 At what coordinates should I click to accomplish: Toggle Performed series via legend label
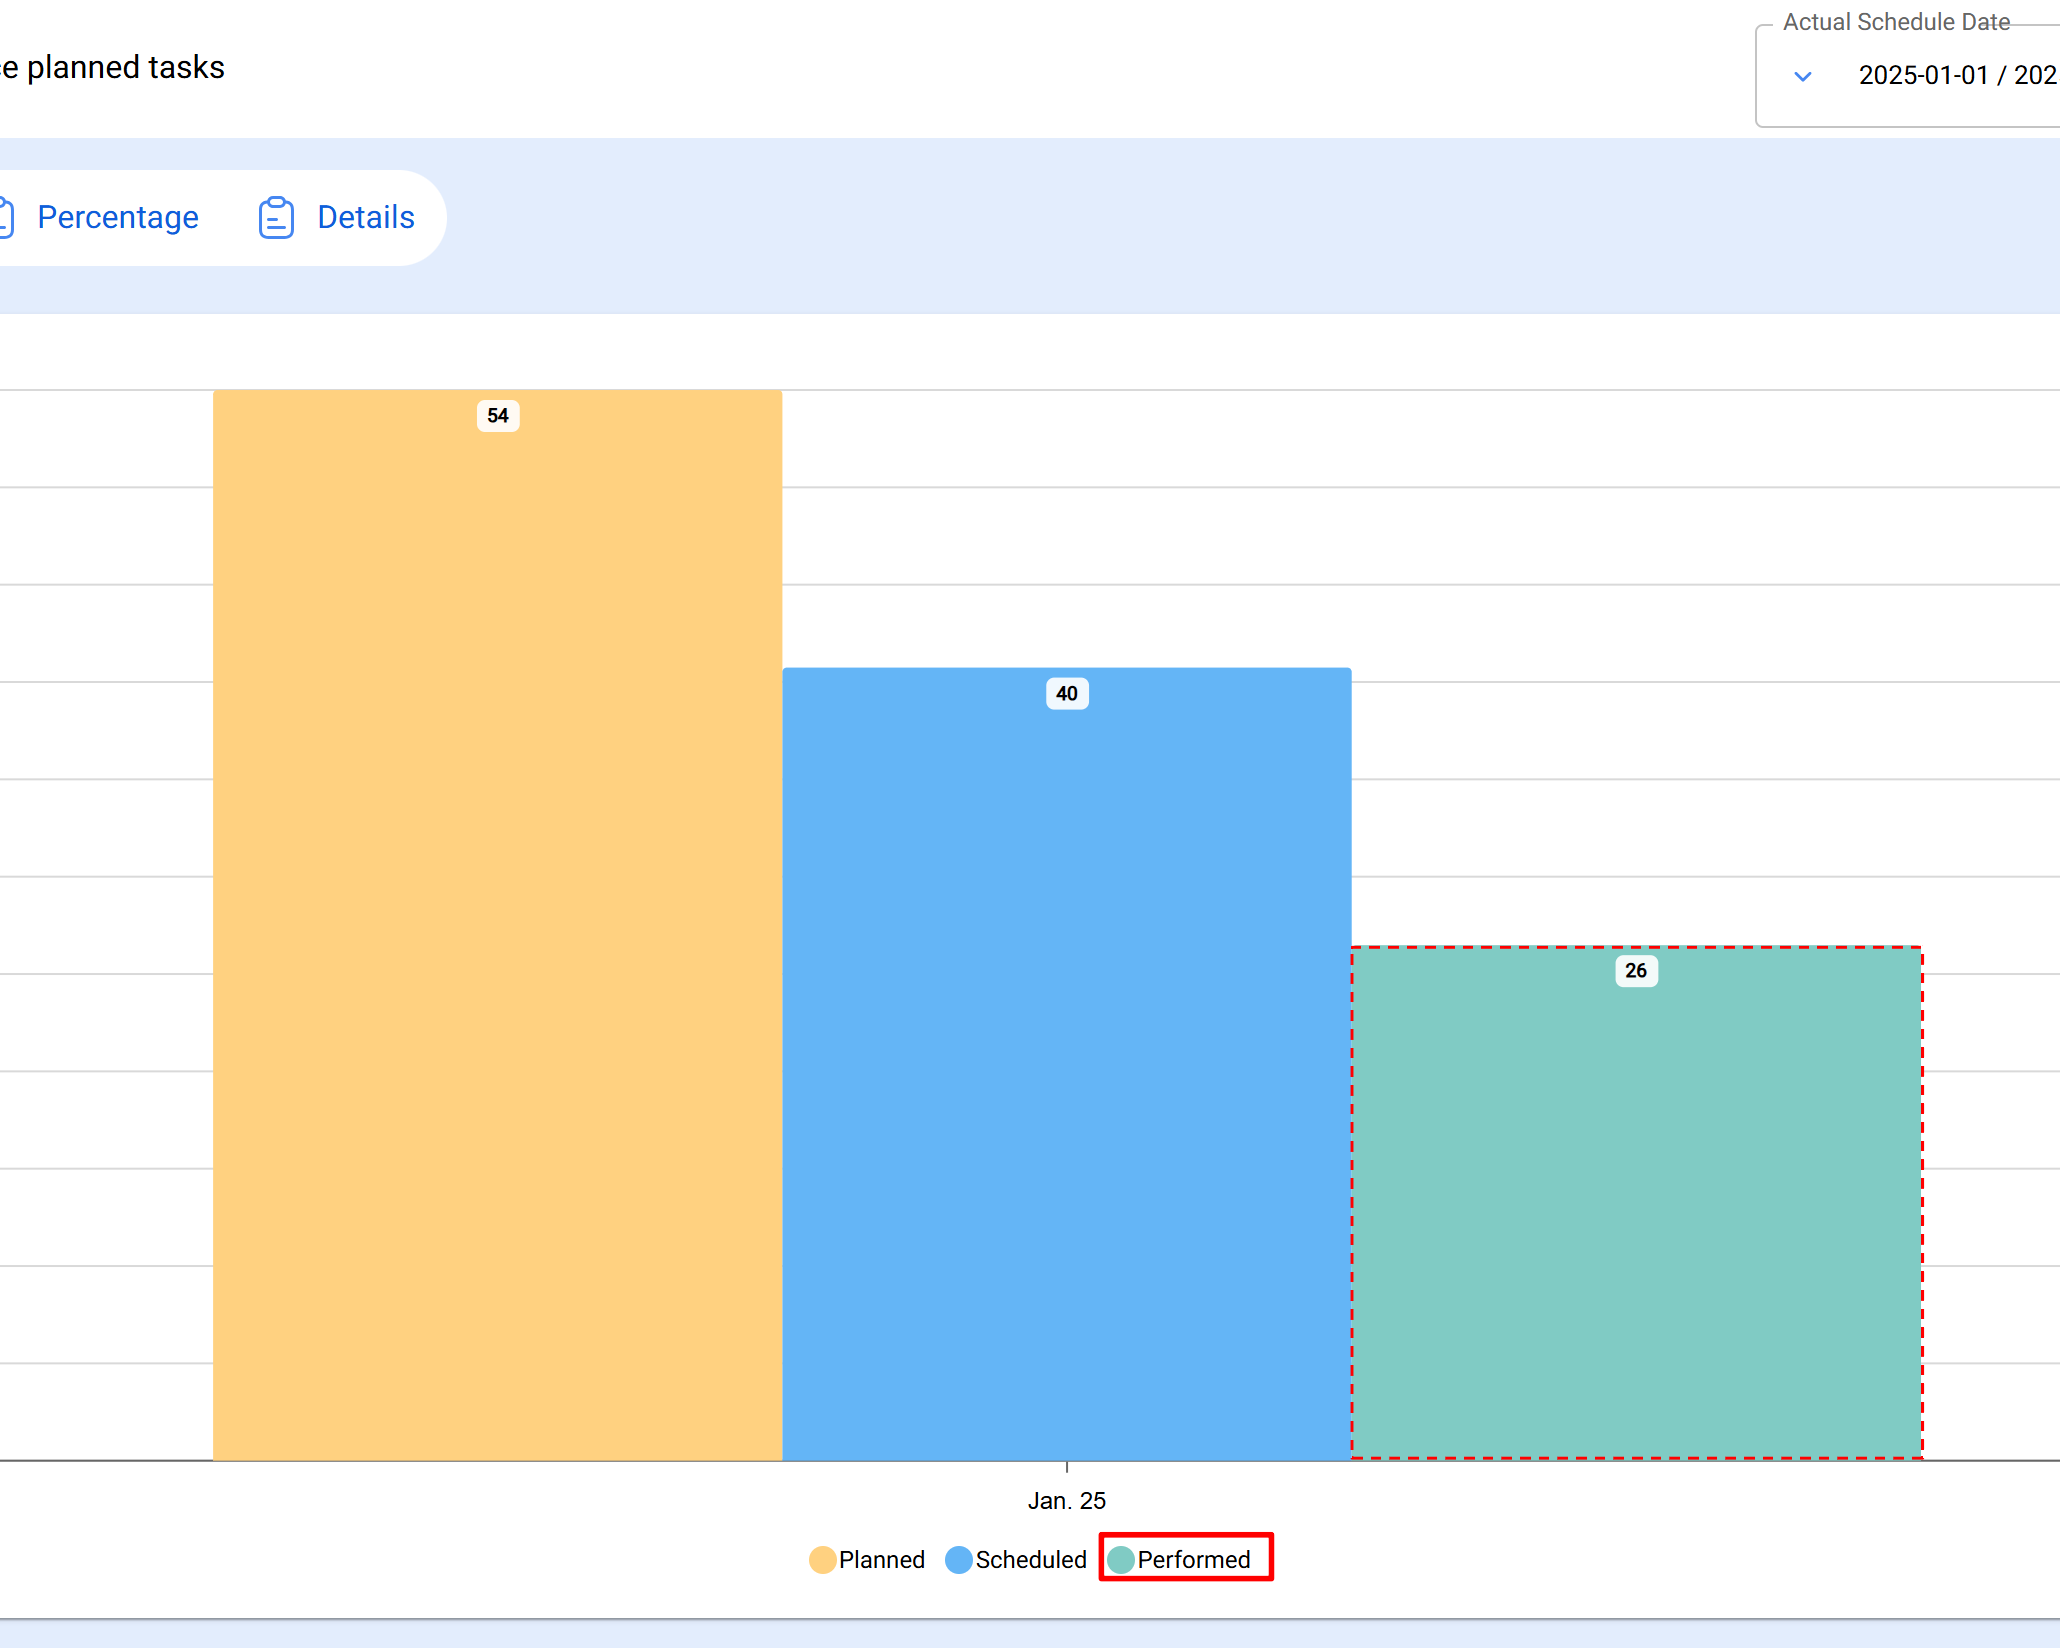(x=1193, y=1560)
